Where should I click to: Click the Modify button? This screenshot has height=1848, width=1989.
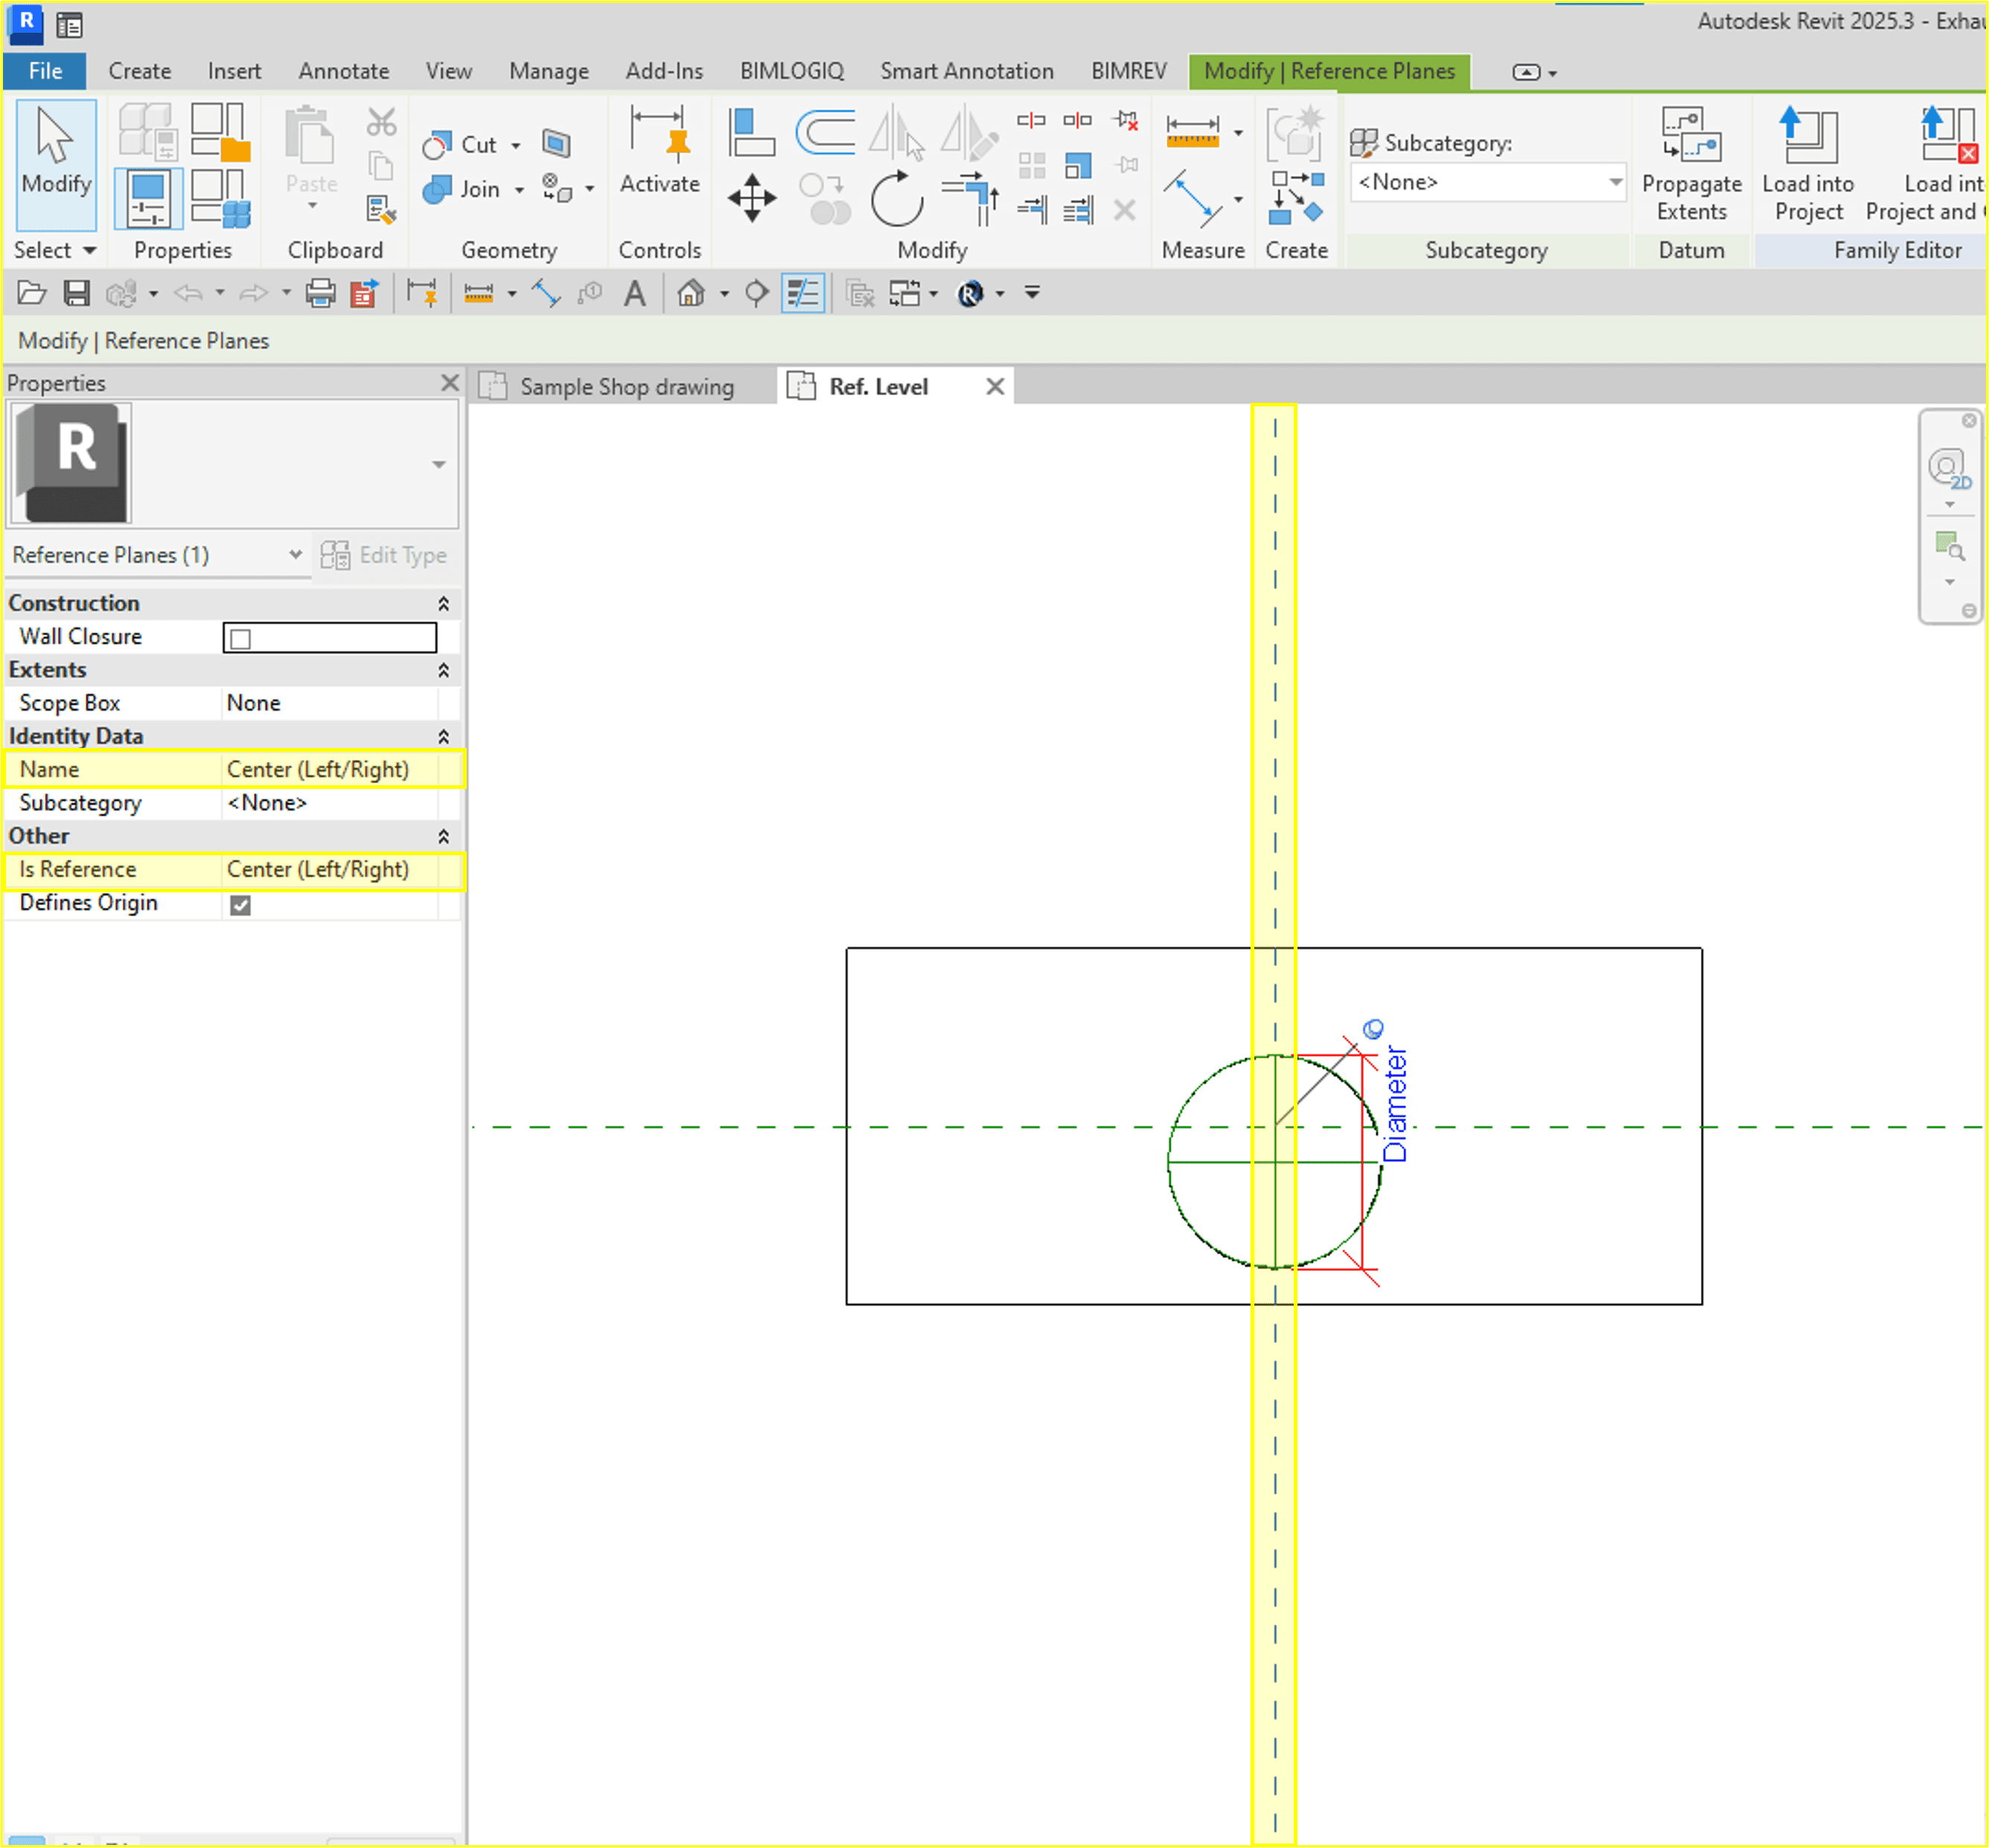[56, 159]
